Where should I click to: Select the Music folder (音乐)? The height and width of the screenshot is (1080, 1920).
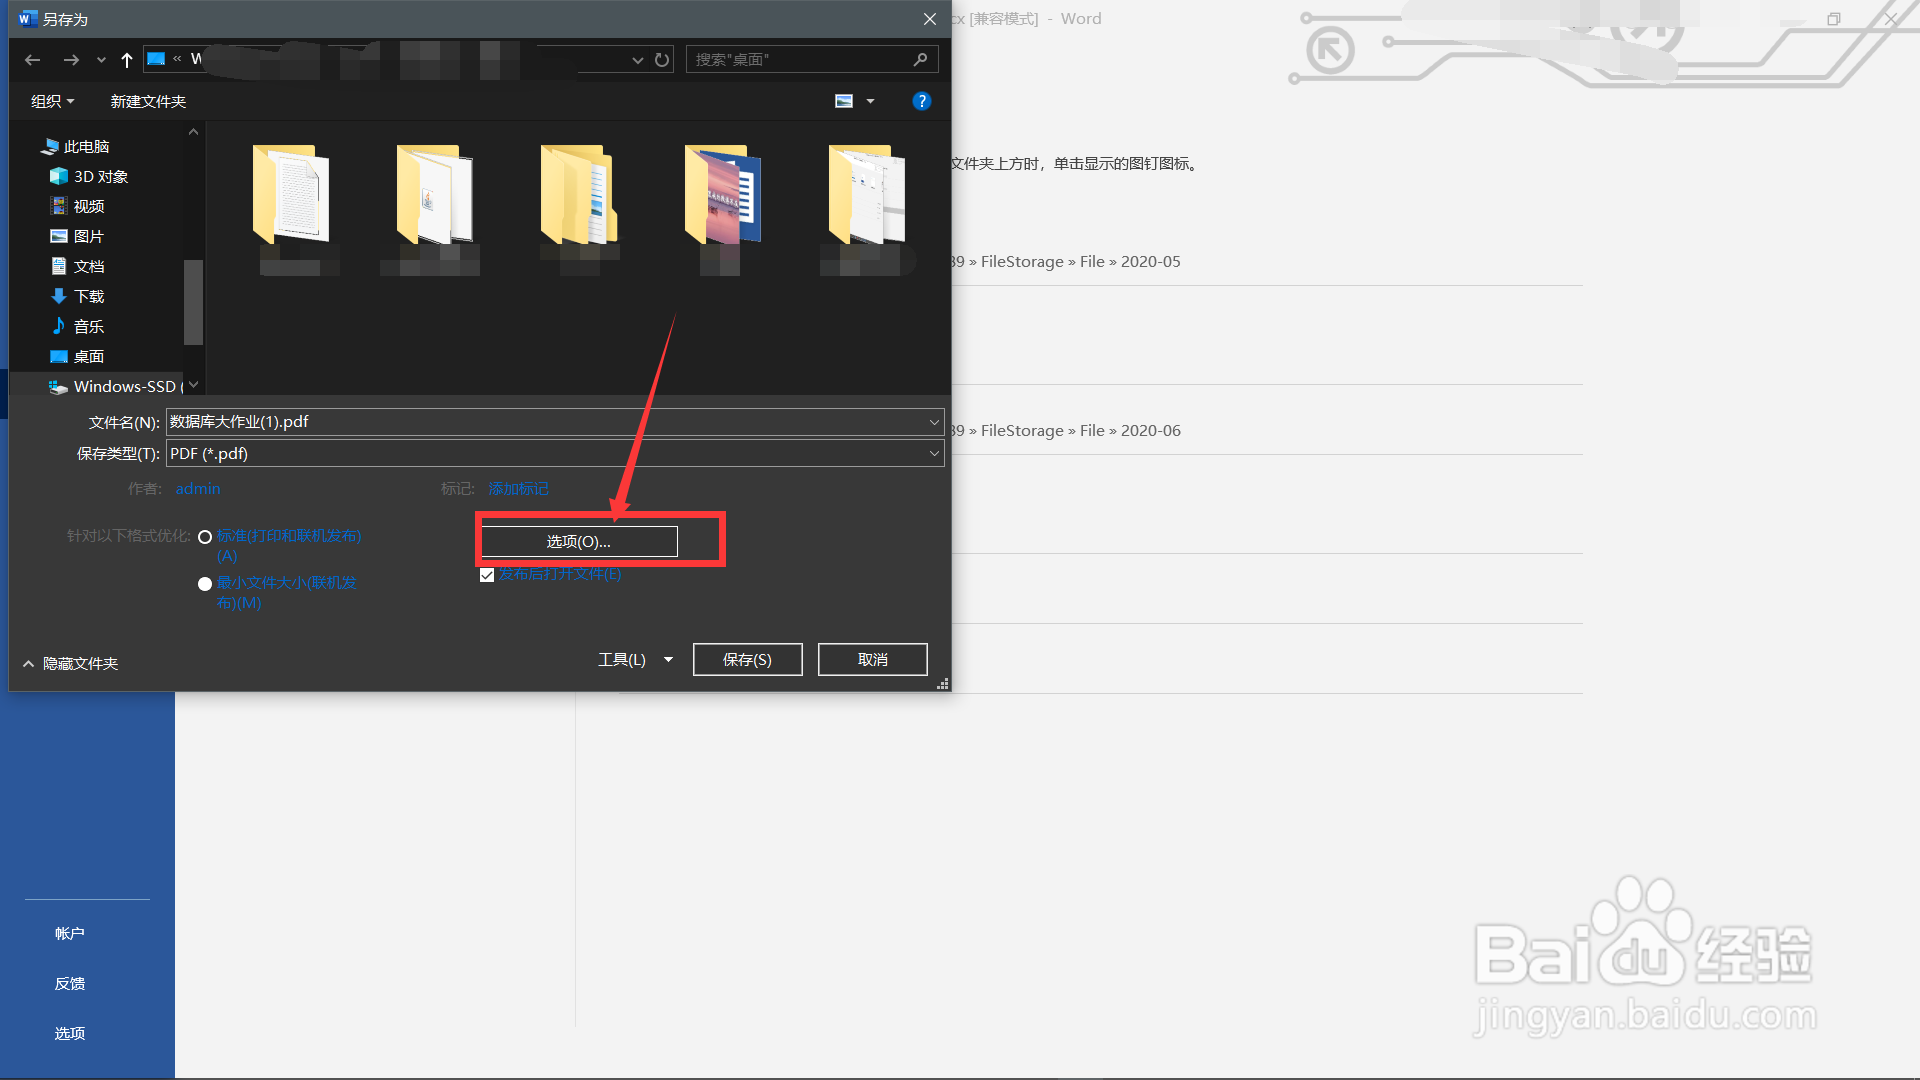pos(88,326)
